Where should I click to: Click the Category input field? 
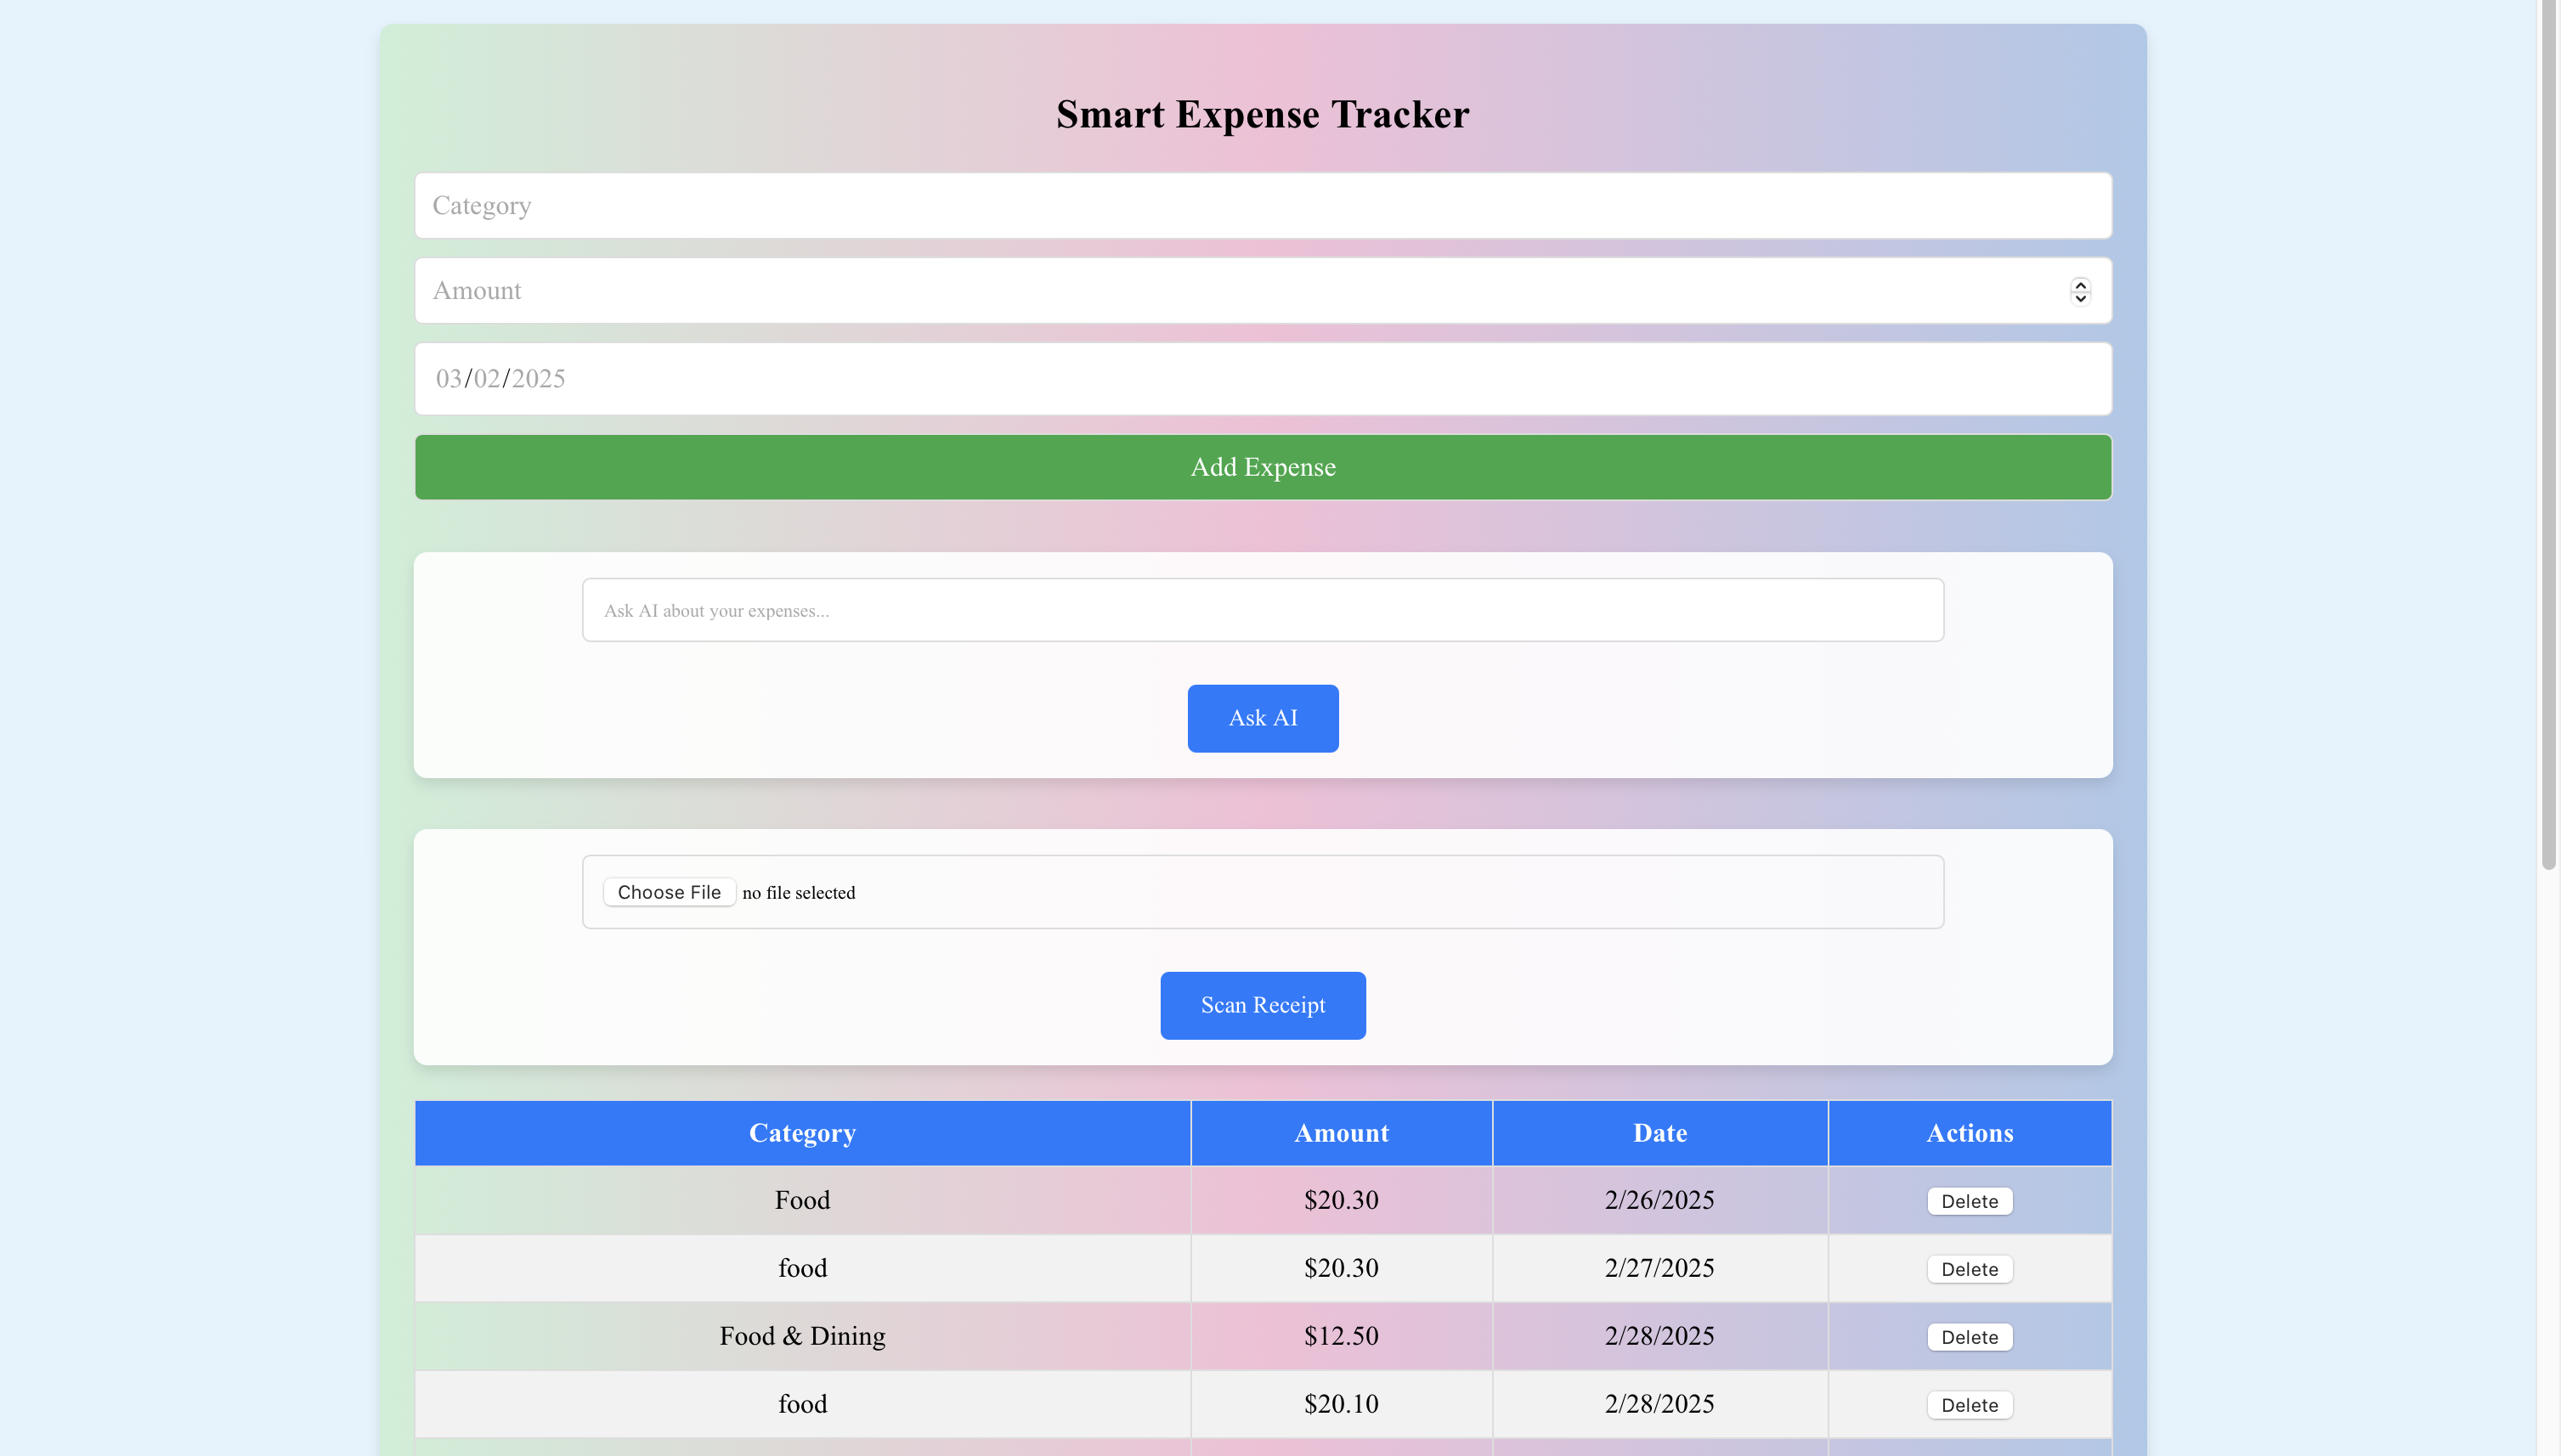tap(1262, 205)
